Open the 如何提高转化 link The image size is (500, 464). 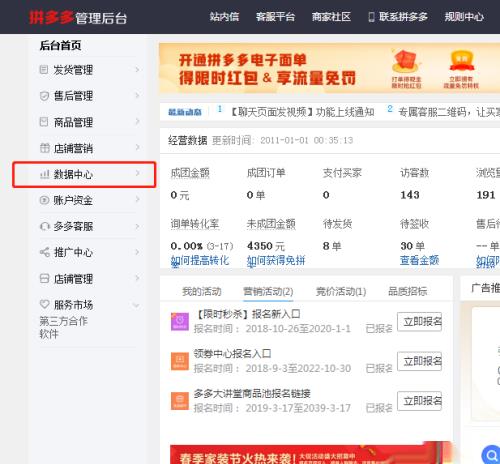200,260
